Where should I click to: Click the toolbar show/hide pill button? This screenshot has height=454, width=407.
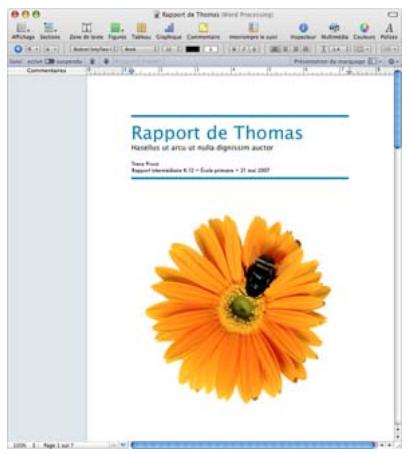pos(393,14)
